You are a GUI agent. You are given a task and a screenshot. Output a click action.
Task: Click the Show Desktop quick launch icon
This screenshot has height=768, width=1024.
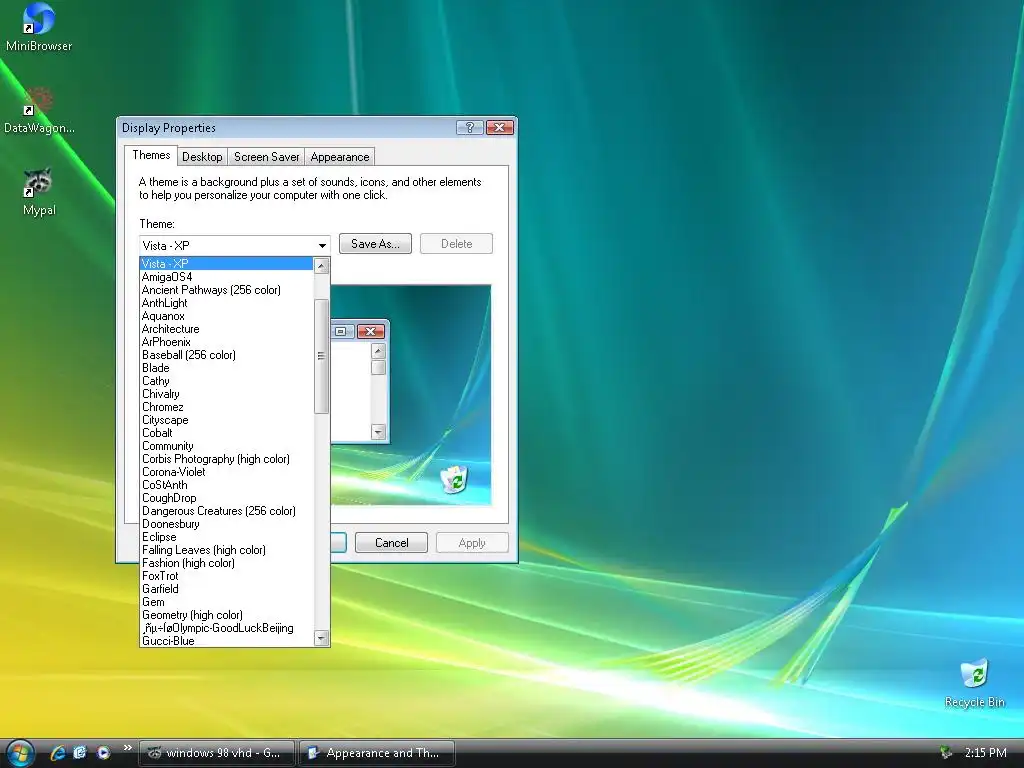(80, 753)
